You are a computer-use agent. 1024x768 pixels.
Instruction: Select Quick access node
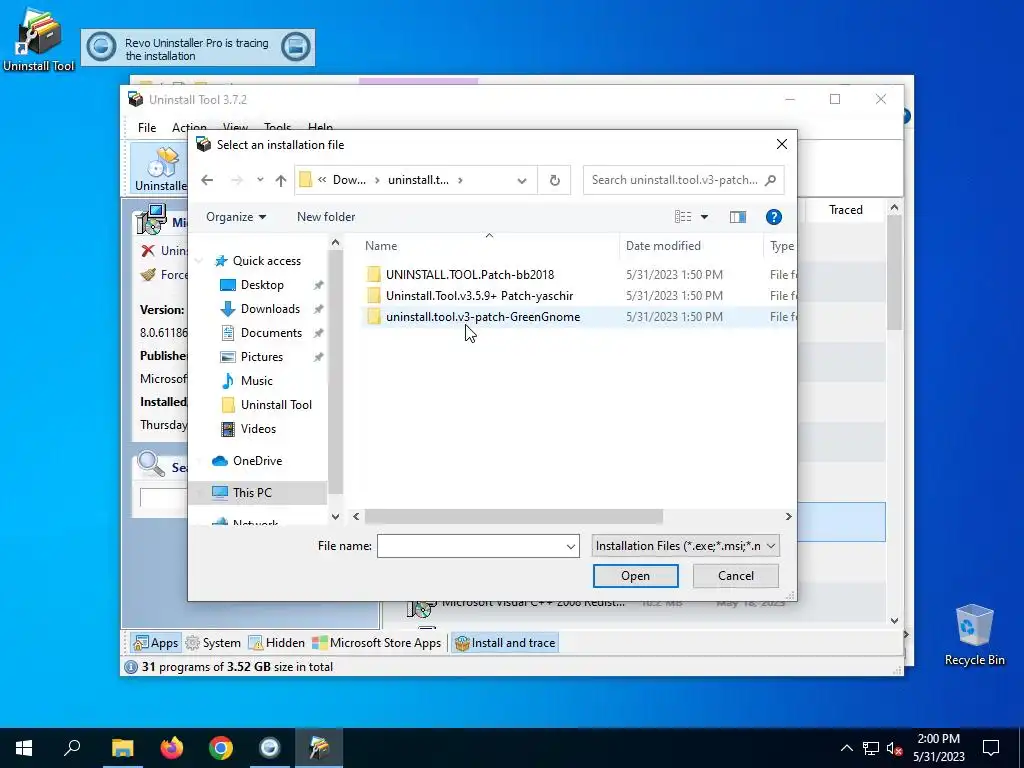tap(266, 261)
